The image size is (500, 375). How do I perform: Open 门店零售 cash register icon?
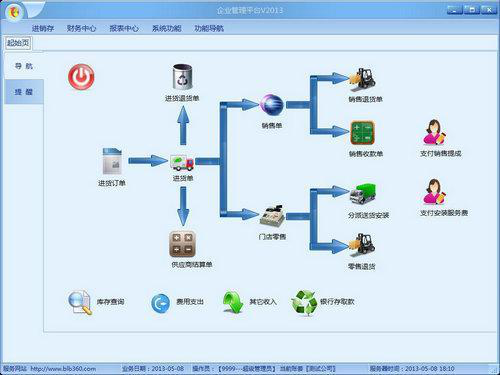[272, 215]
